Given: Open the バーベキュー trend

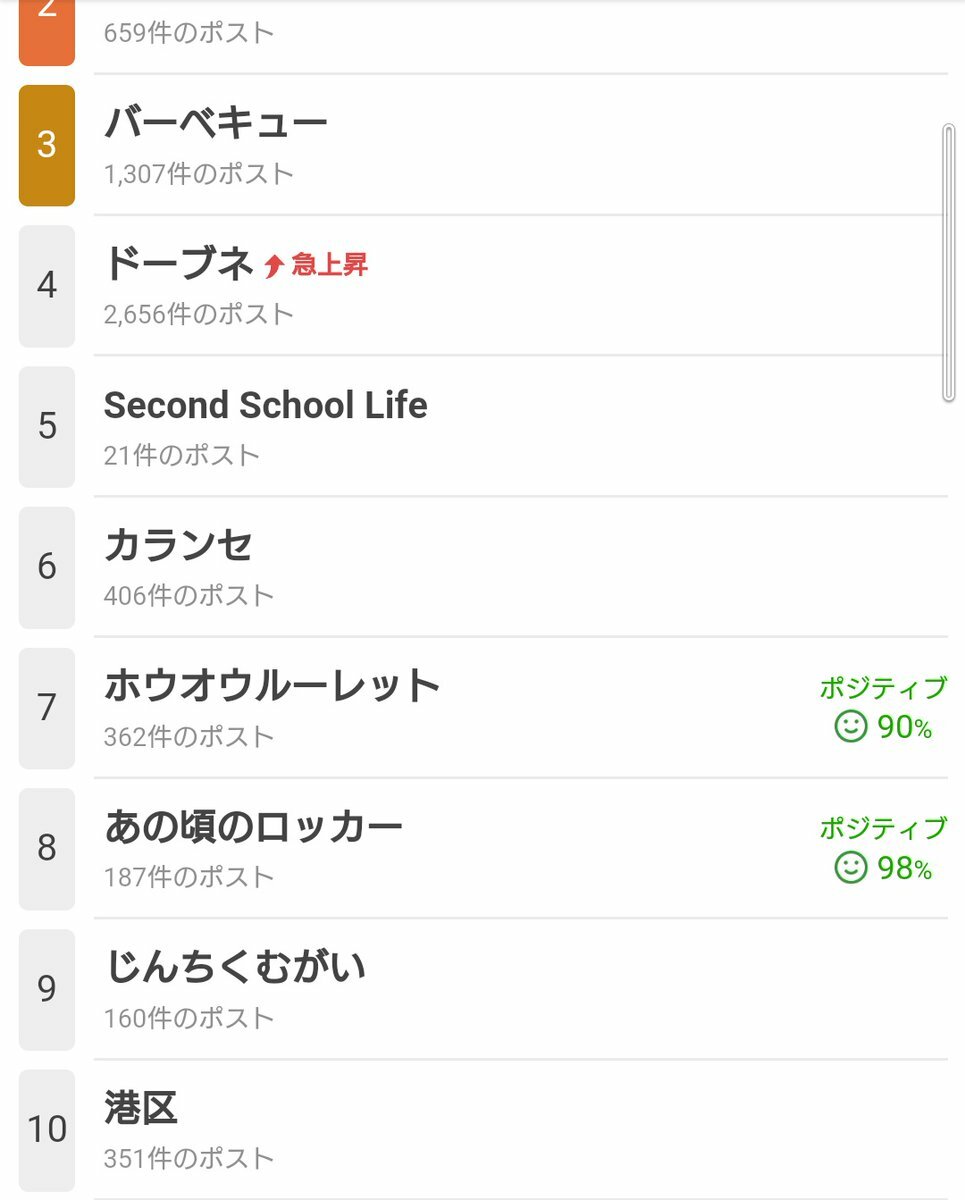Looking at the screenshot, I should coord(520,145).
